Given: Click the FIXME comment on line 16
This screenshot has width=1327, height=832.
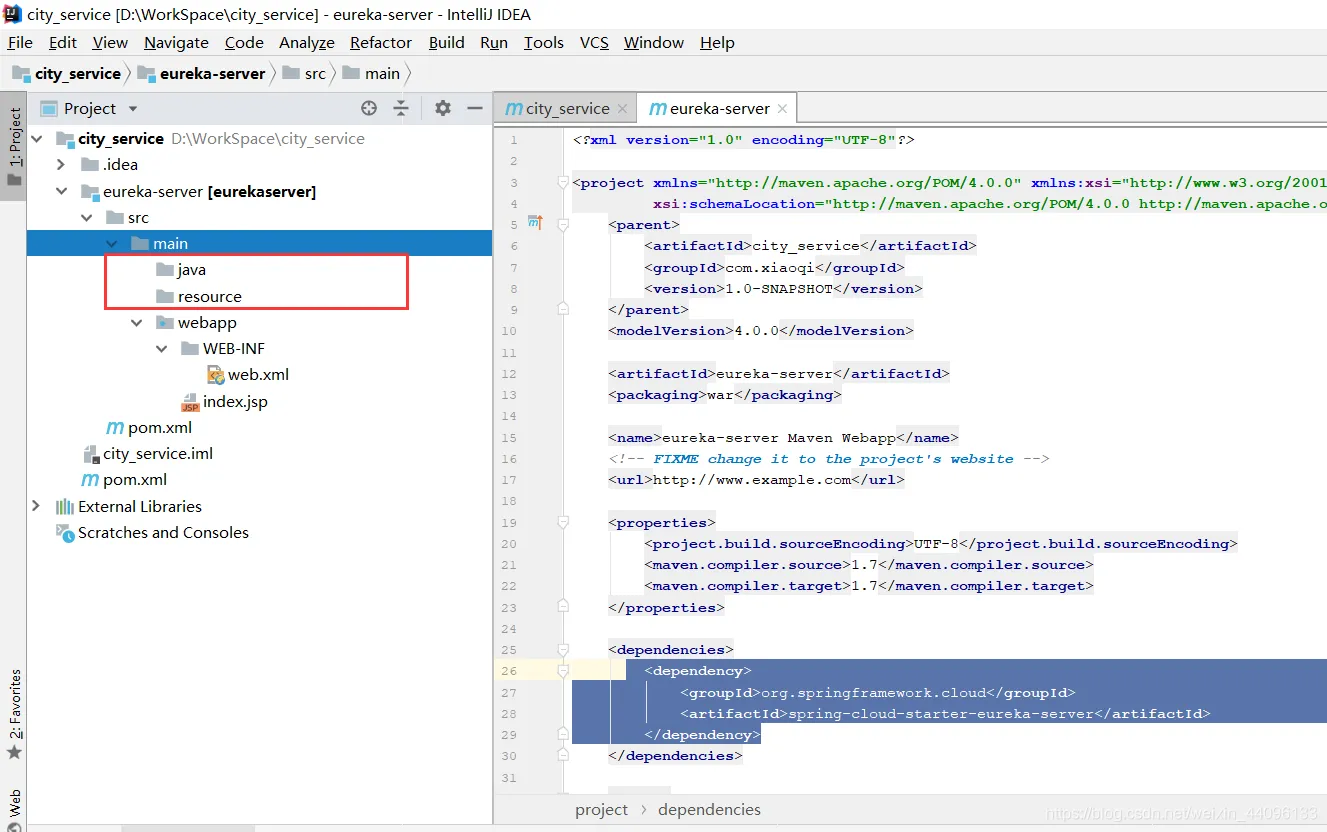Looking at the screenshot, I should (x=828, y=459).
